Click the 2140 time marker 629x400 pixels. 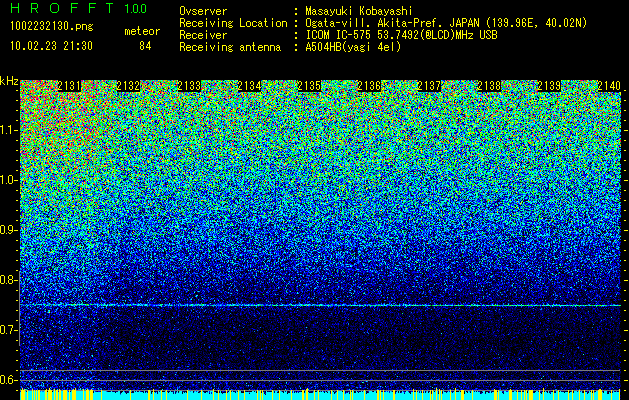pos(609,86)
